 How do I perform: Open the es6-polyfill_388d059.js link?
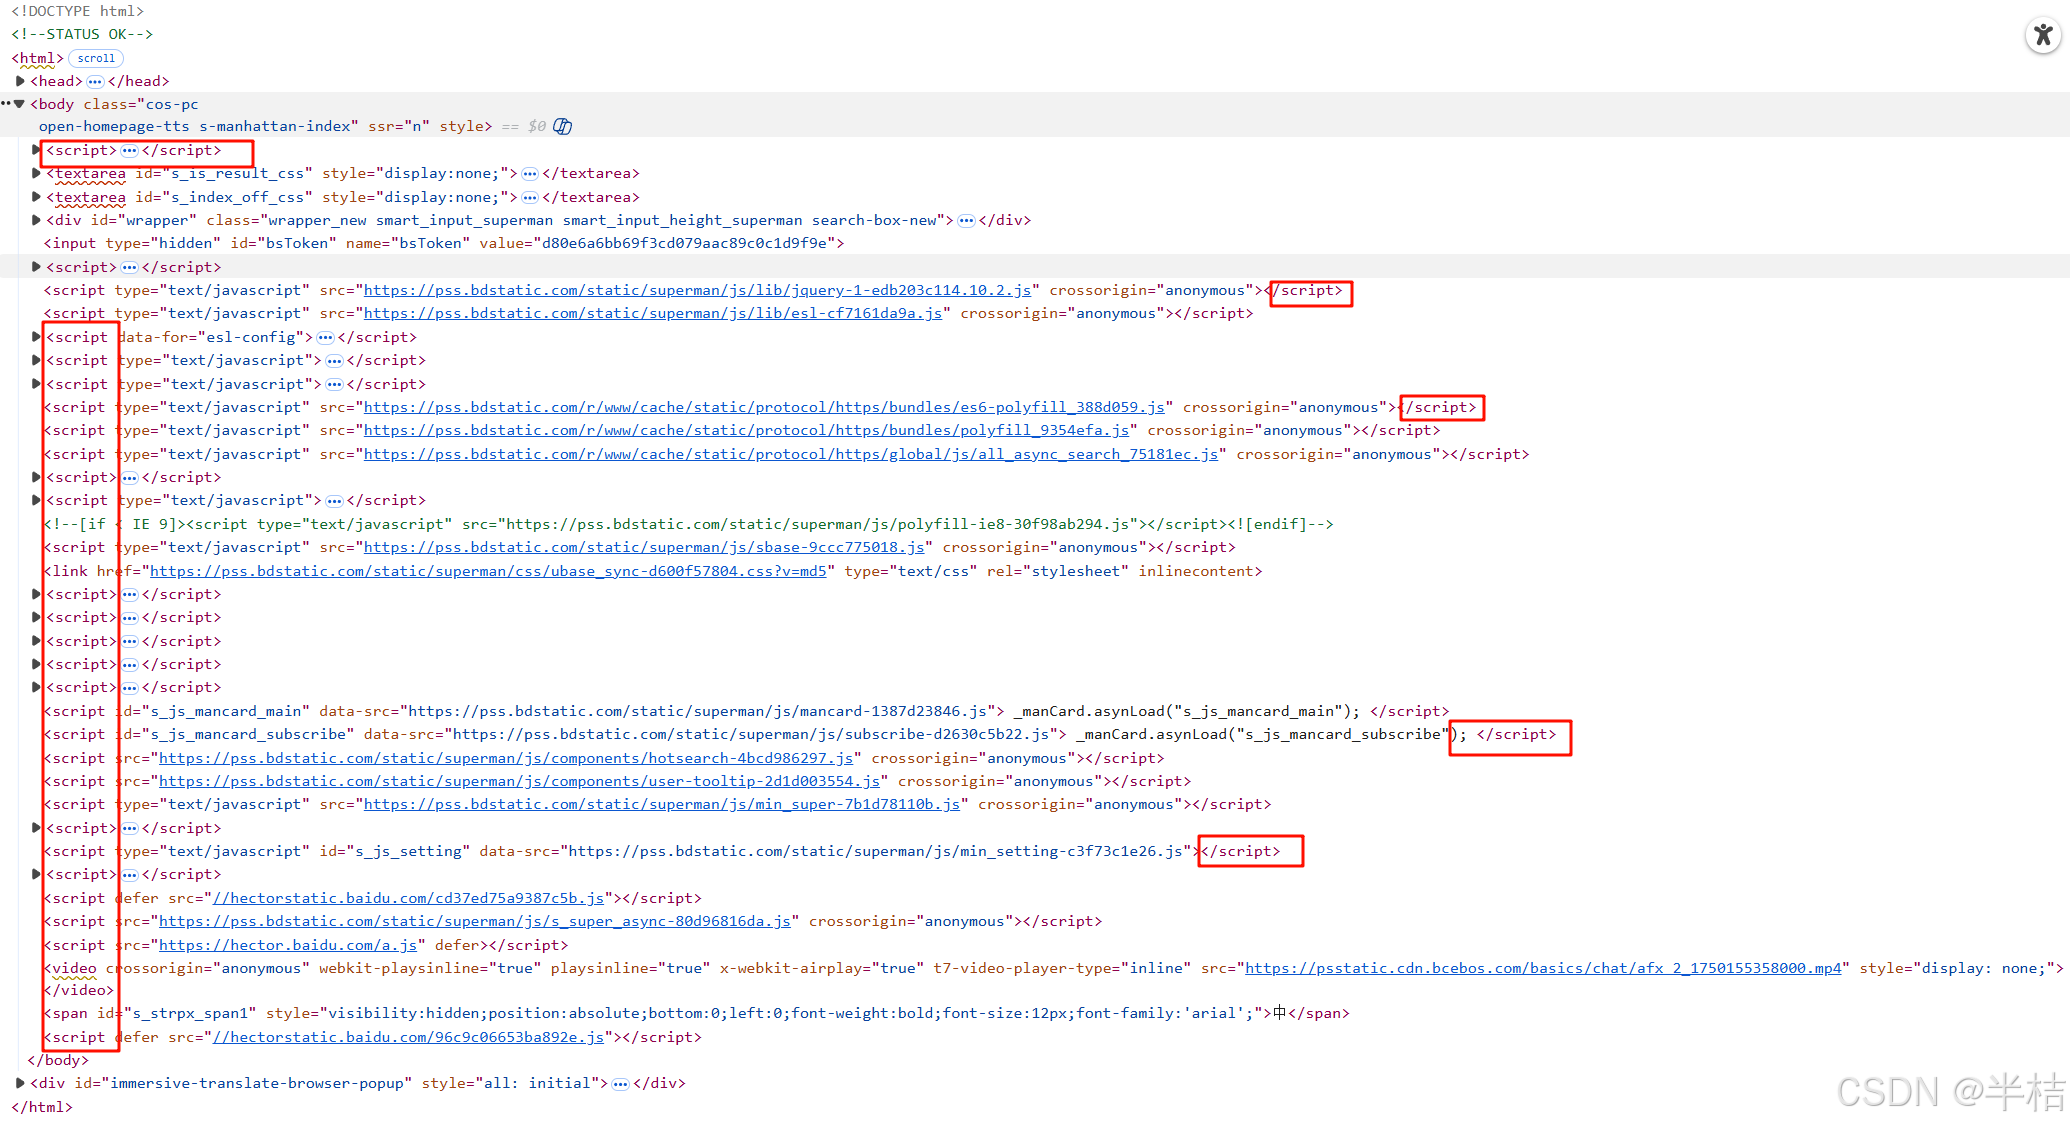click(764, 407)
